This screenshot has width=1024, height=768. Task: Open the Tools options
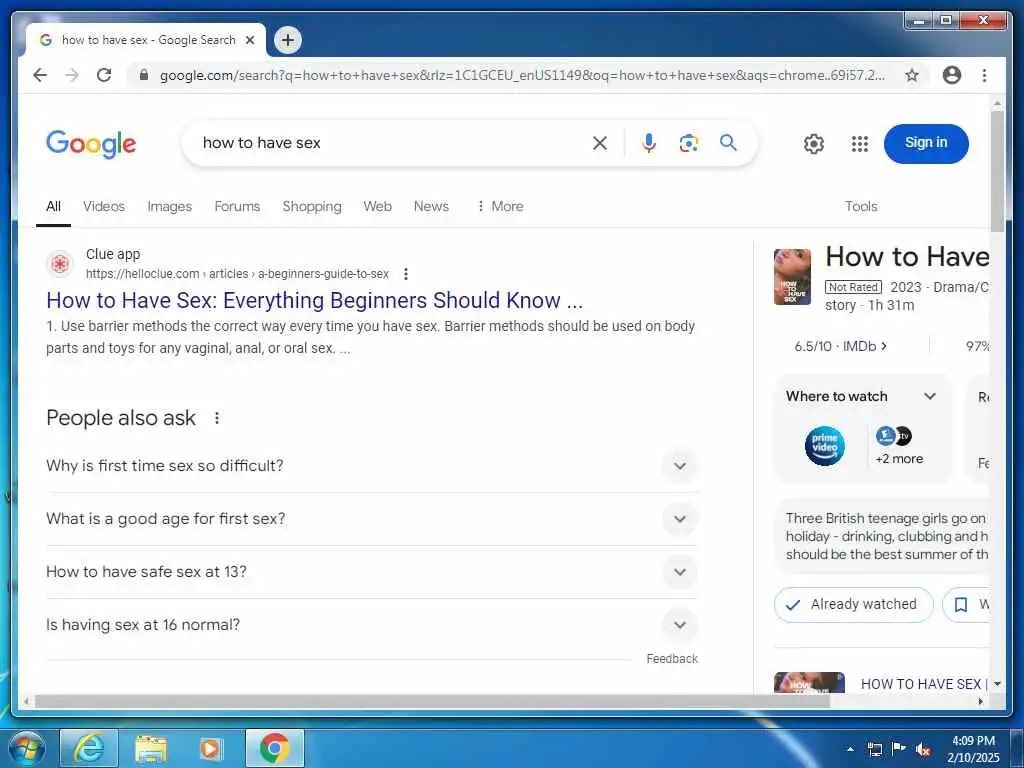point(861,206)
